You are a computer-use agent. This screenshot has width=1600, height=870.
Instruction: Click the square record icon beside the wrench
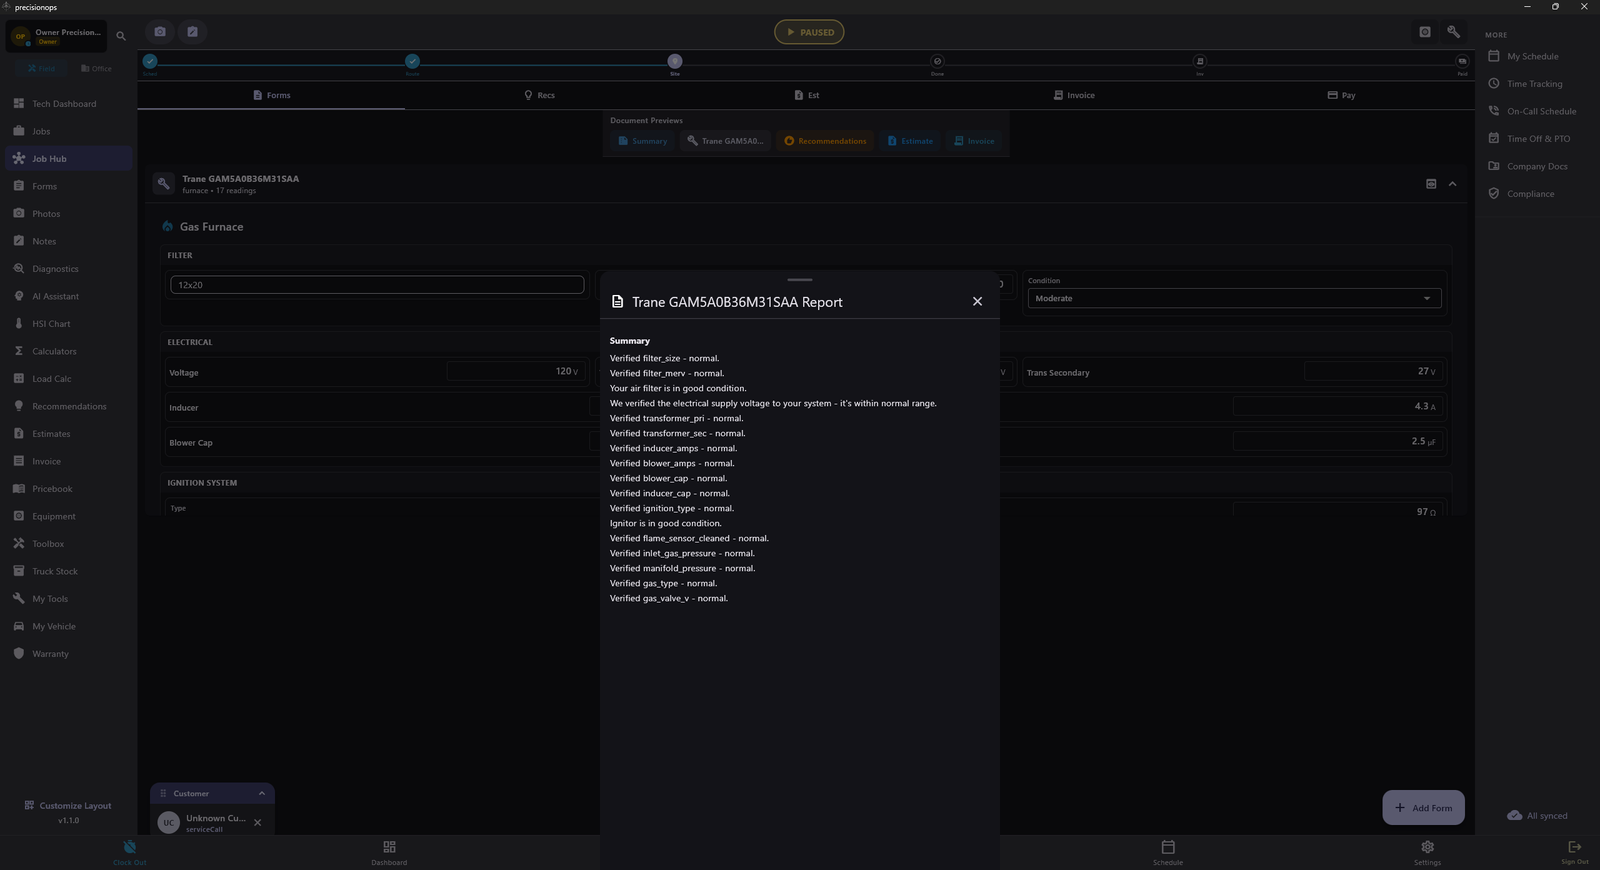pos(1425,32)
